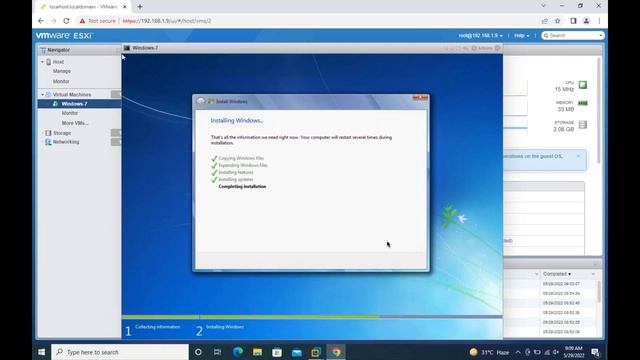Open the Windows notification center icon
Viewport: 640px width, 360px height.
[596, 352]
